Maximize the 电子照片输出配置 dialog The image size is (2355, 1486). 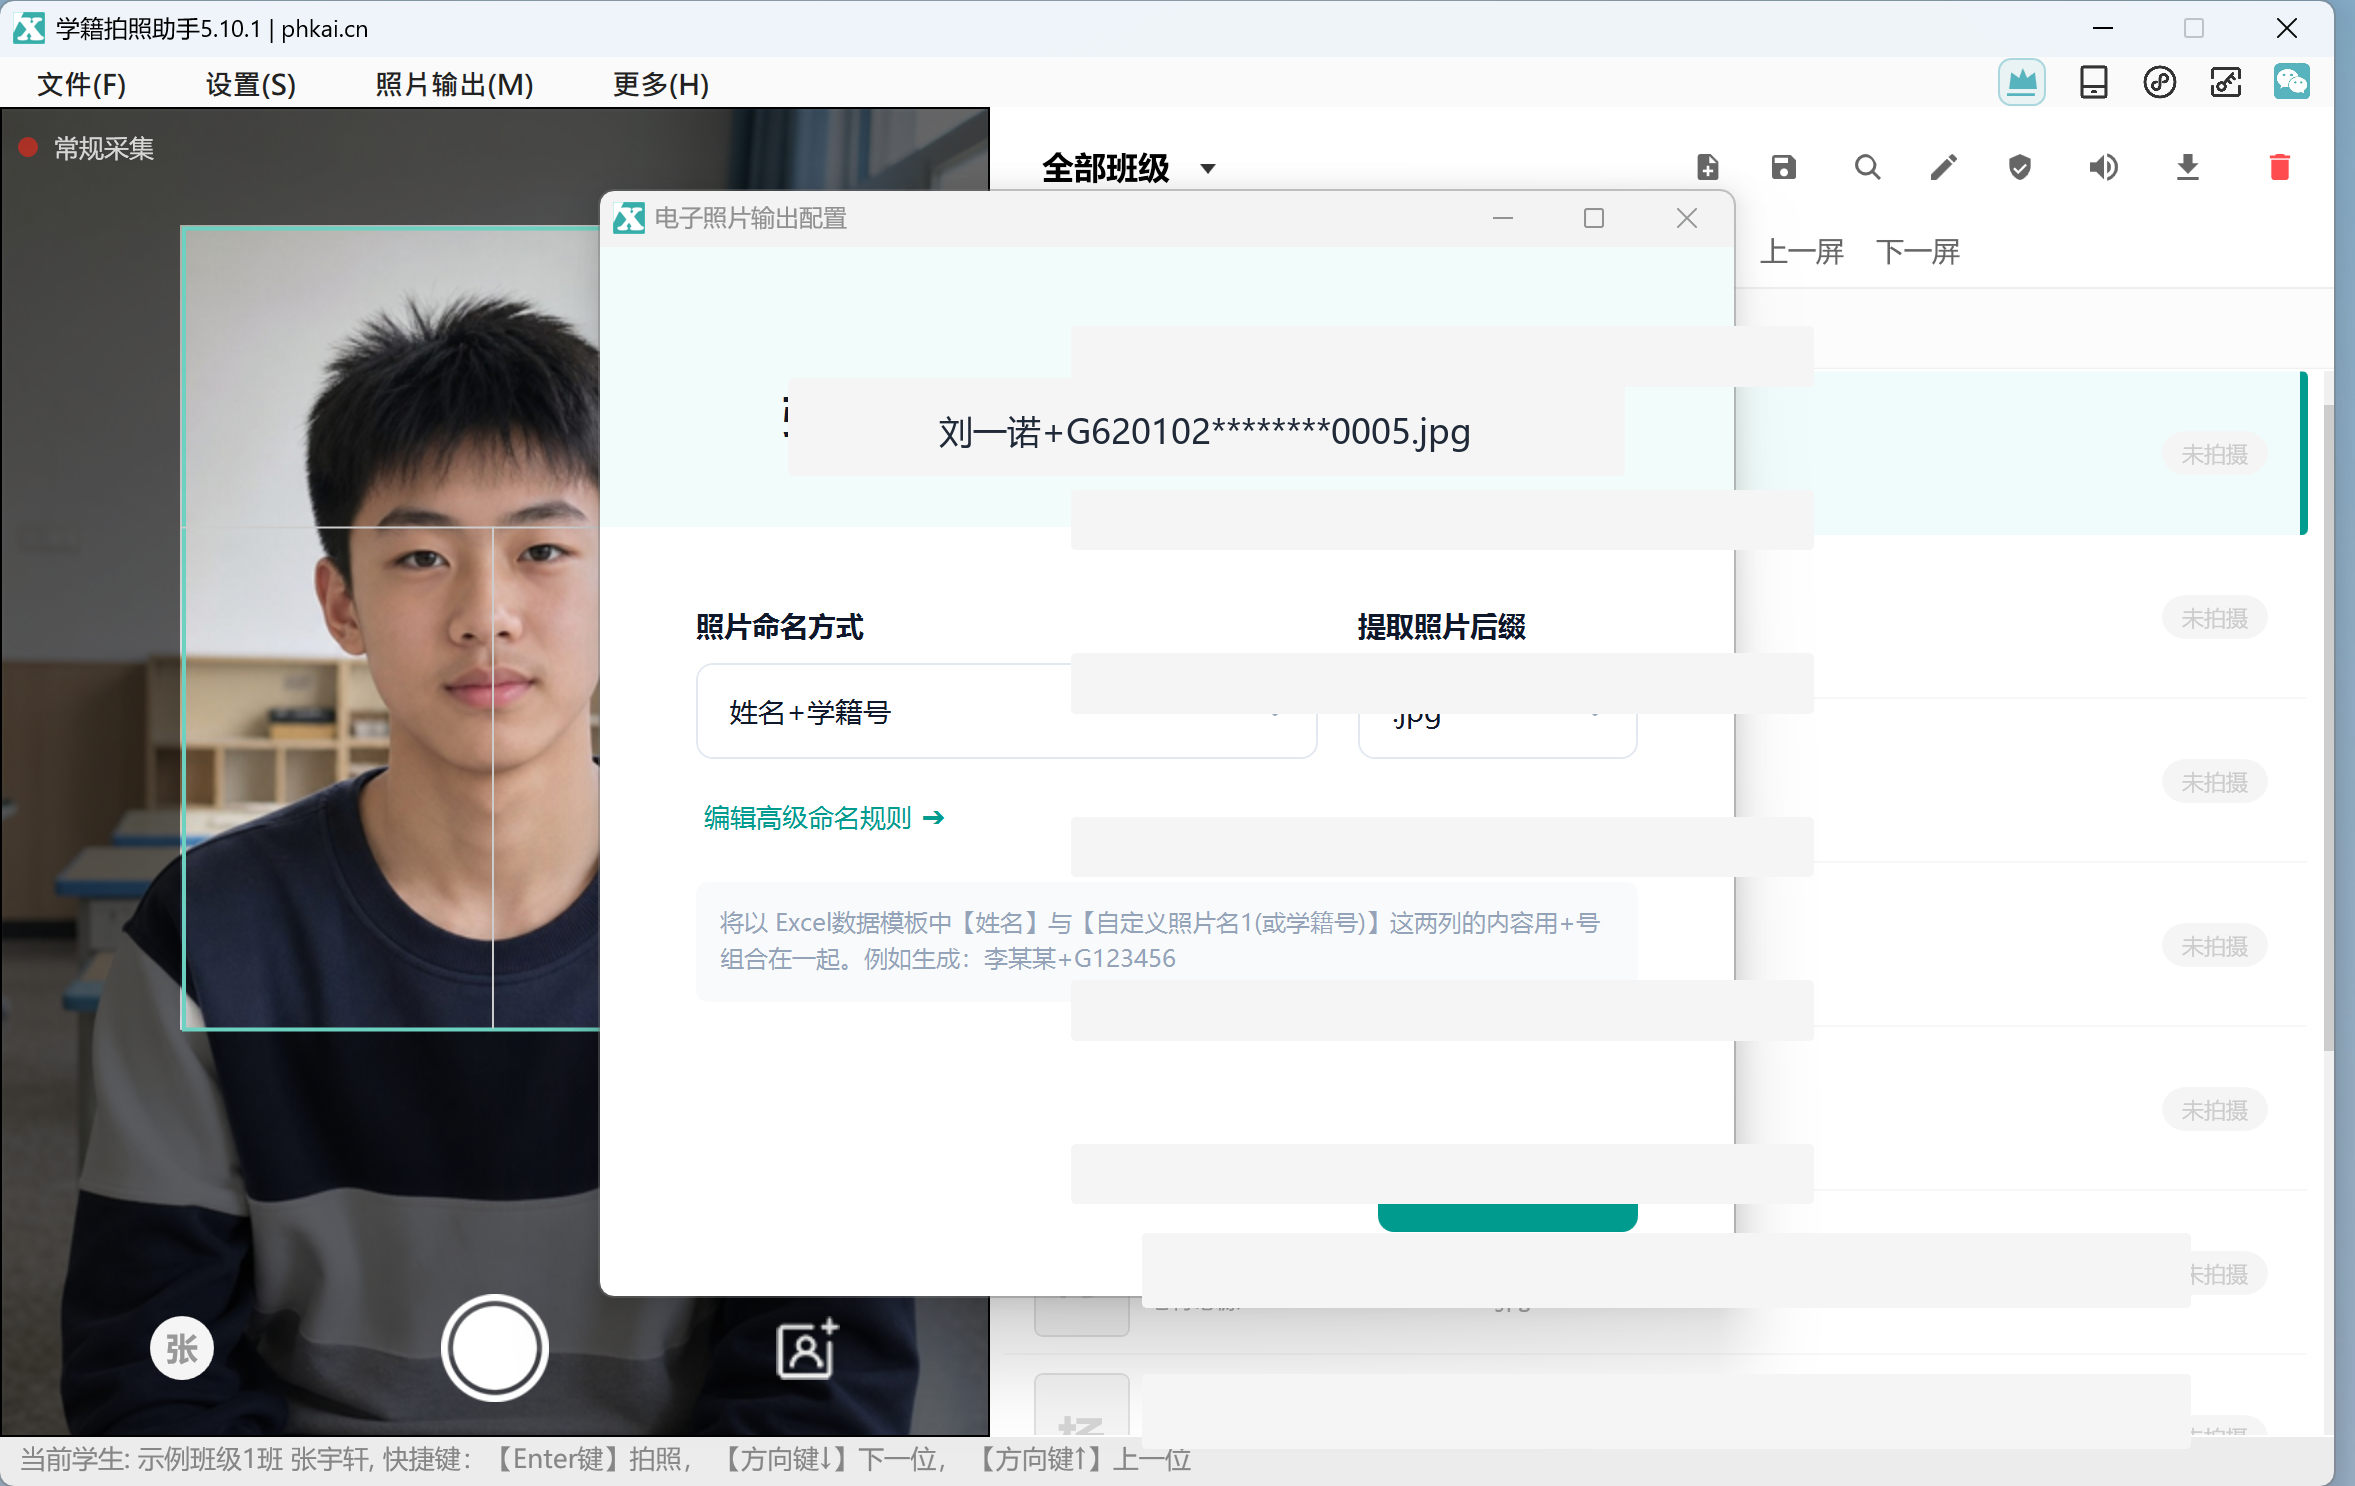[1593, 218]
